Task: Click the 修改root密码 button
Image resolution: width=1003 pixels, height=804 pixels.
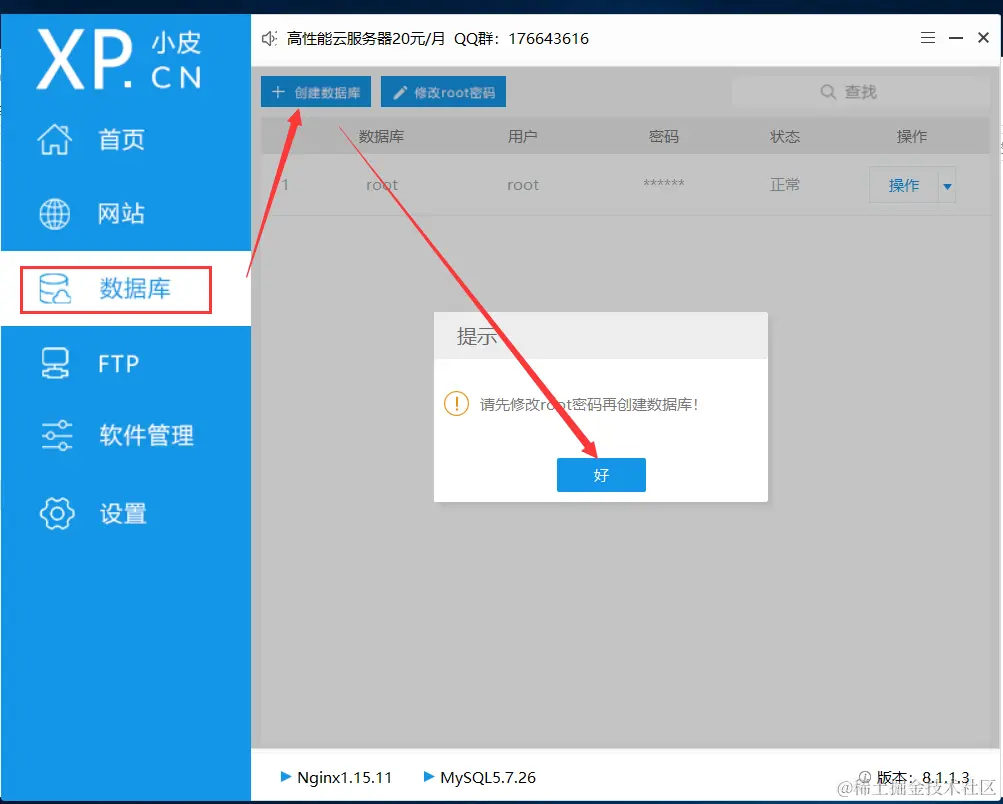Action: [x=443, y=92]
